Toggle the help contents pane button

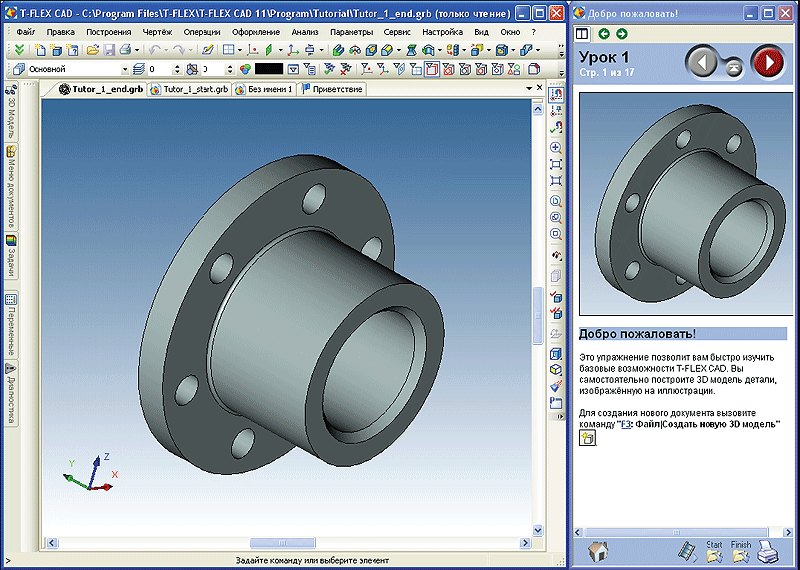tap(583, 34)
